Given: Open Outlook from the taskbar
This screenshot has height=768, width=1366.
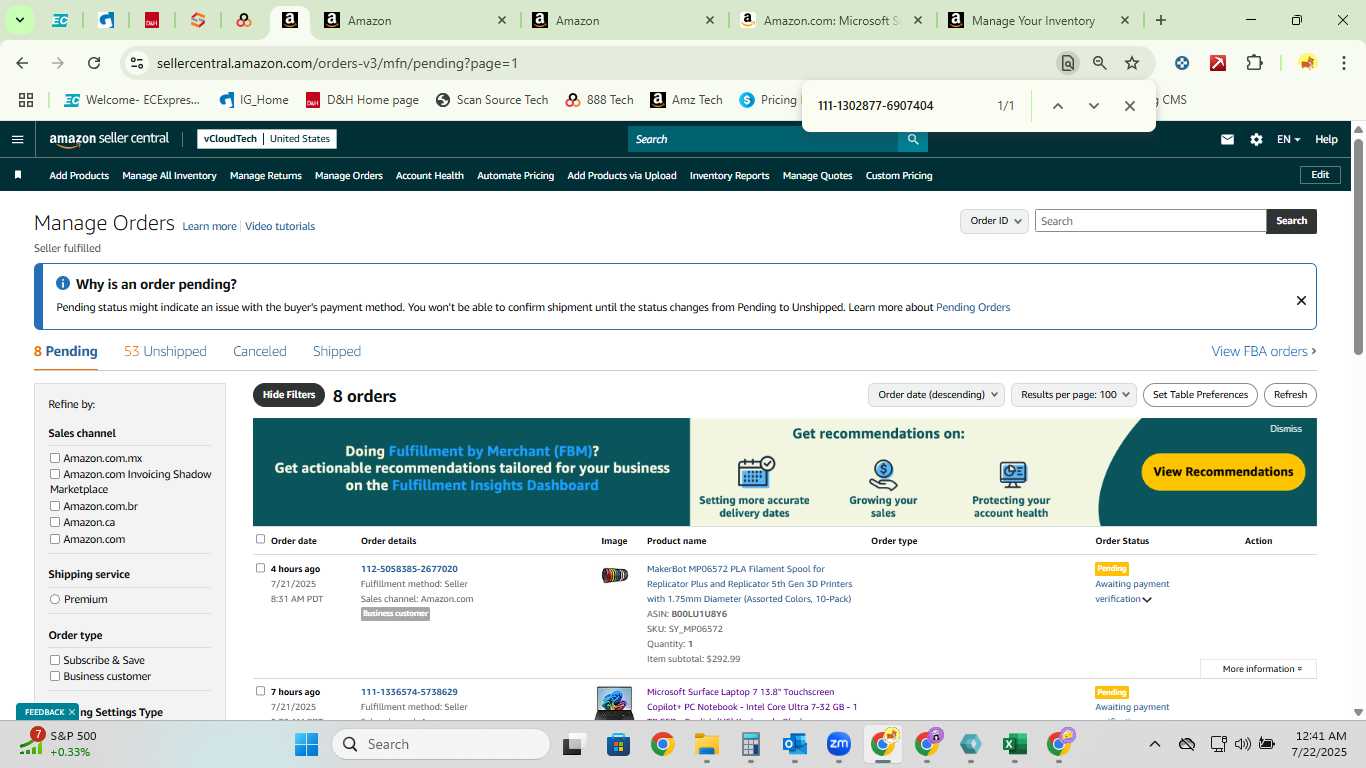Looking at the screenshot, I should pos(795,744).
